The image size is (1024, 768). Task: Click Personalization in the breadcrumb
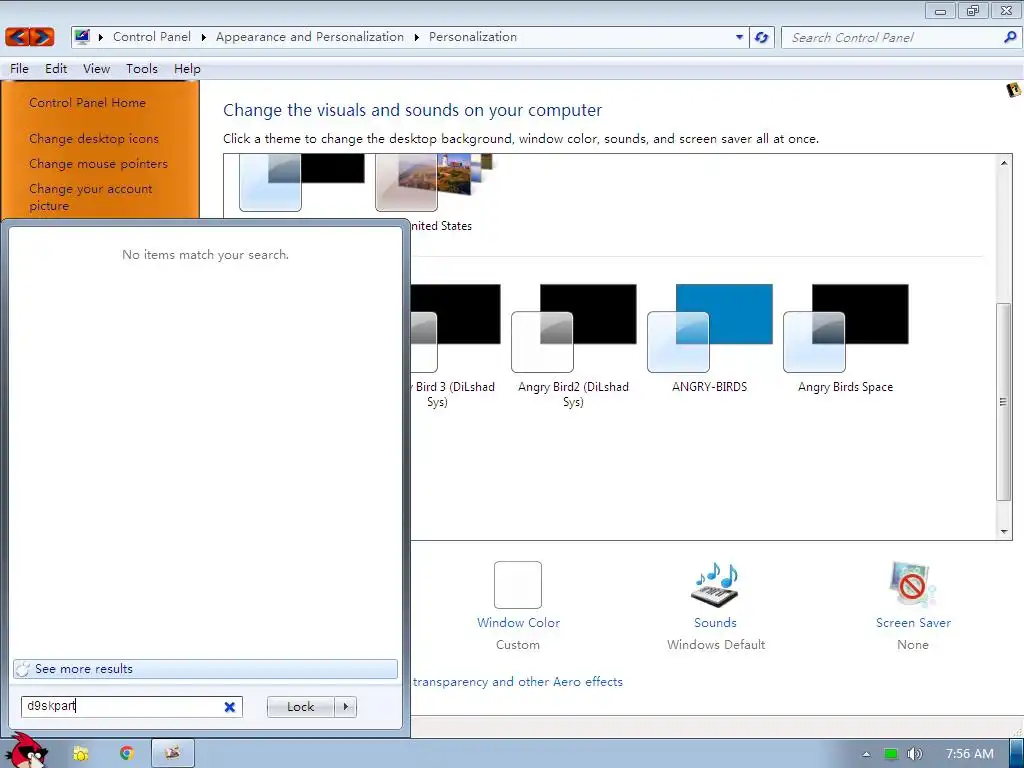coord(473,37)
